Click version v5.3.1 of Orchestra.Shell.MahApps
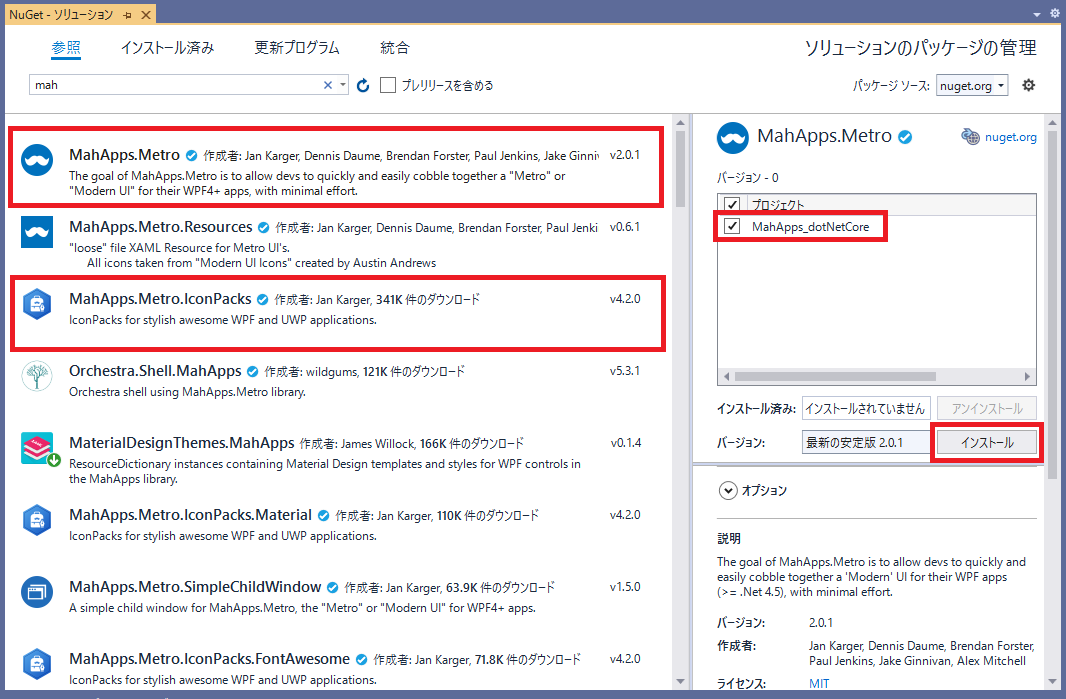1066x699 pixels. tap(625, 371)
